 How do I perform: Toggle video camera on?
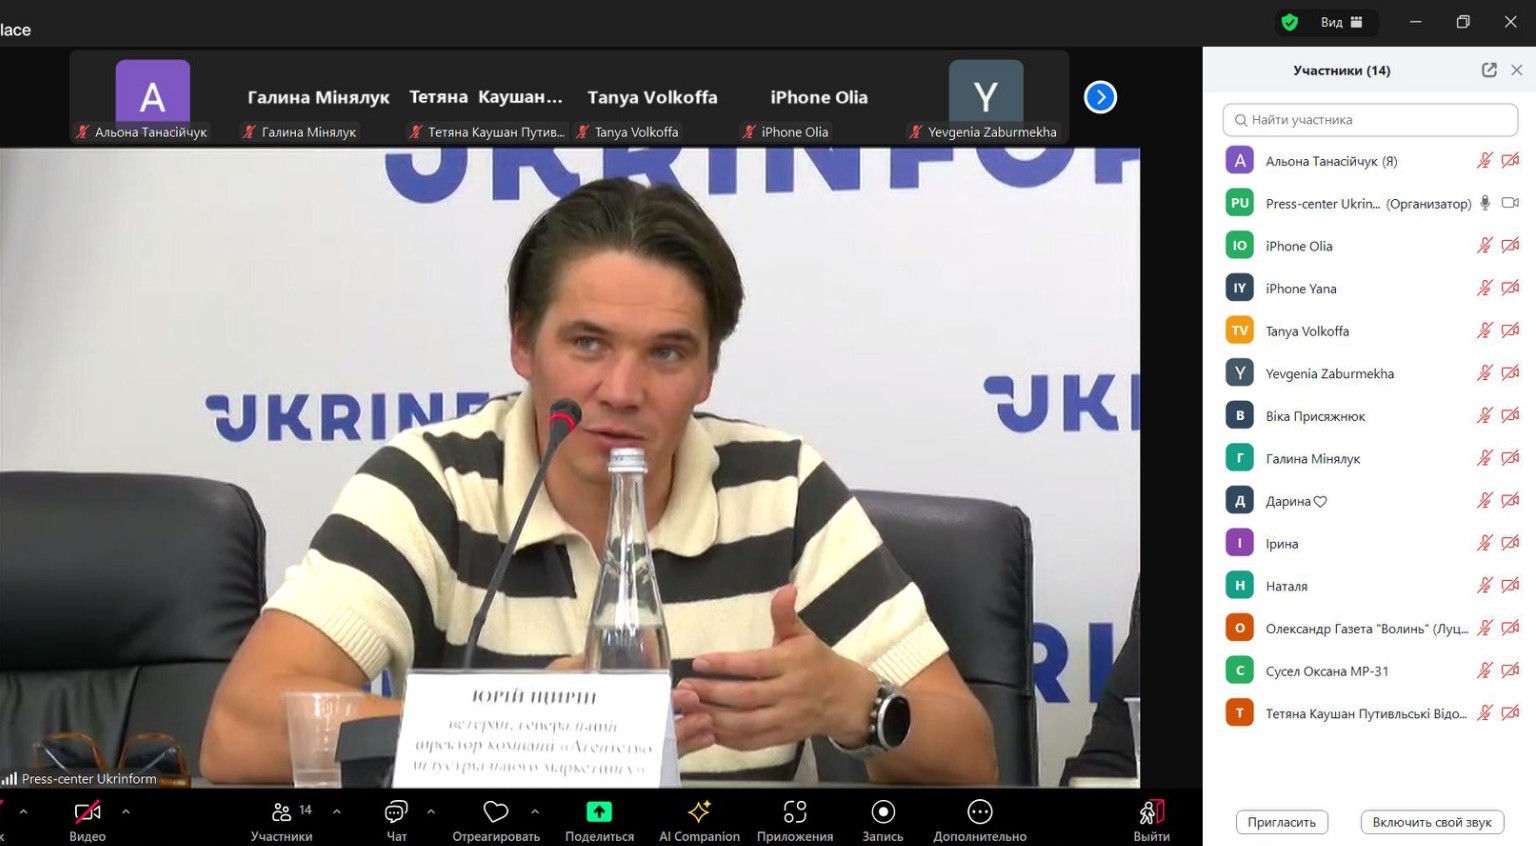88,812
